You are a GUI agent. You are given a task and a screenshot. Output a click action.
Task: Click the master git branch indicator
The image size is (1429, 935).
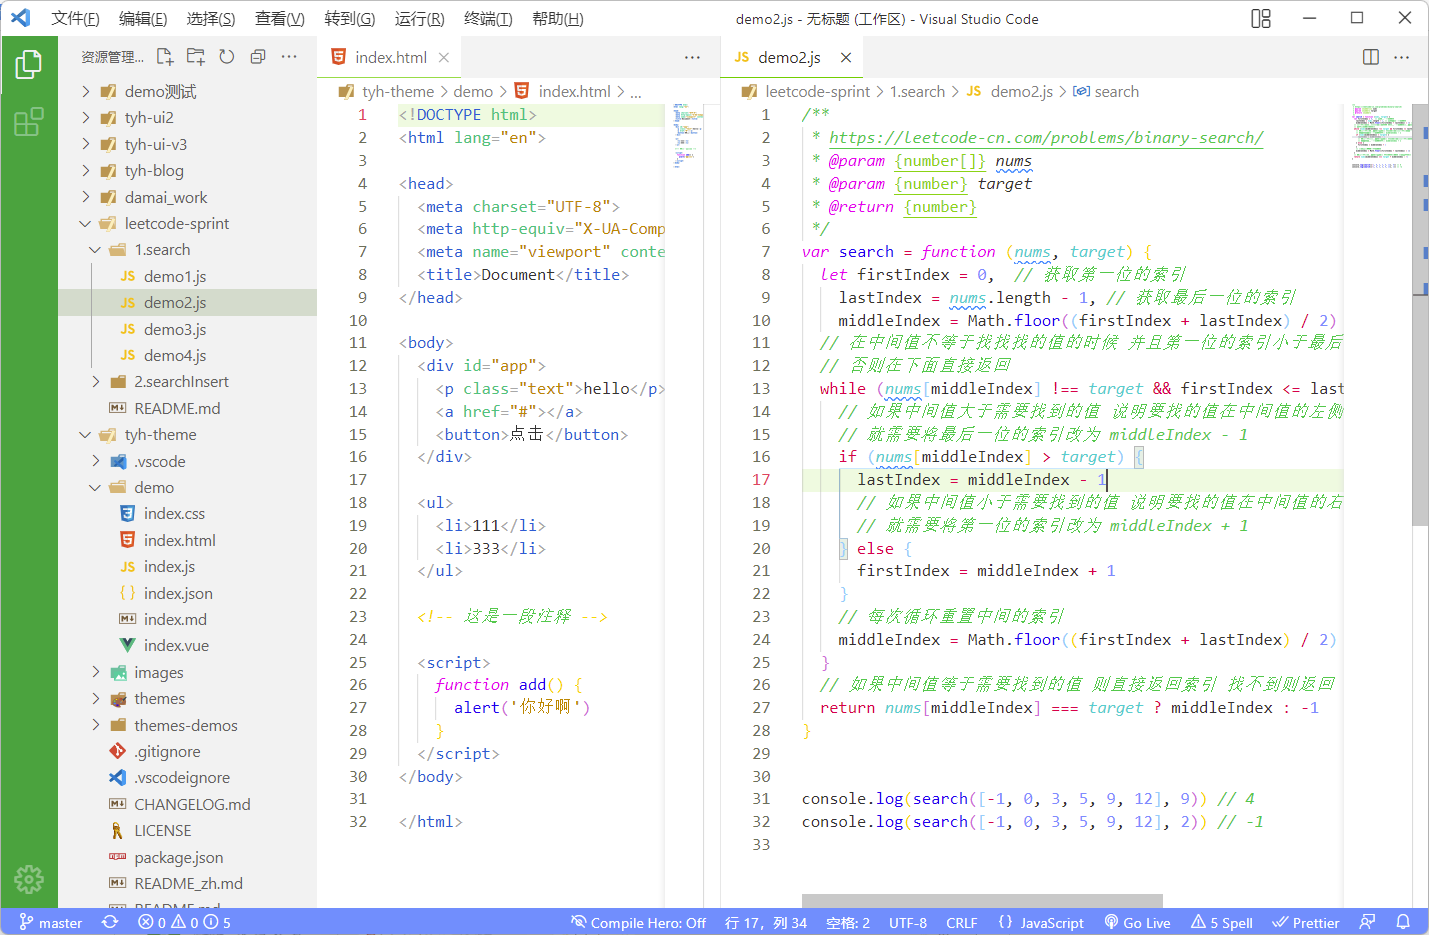coord(51,922)
